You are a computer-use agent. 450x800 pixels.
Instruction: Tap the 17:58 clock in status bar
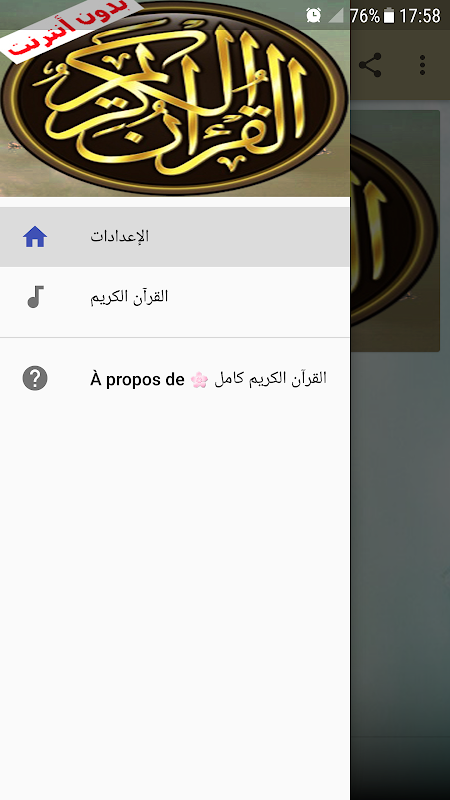click(419, 16)
